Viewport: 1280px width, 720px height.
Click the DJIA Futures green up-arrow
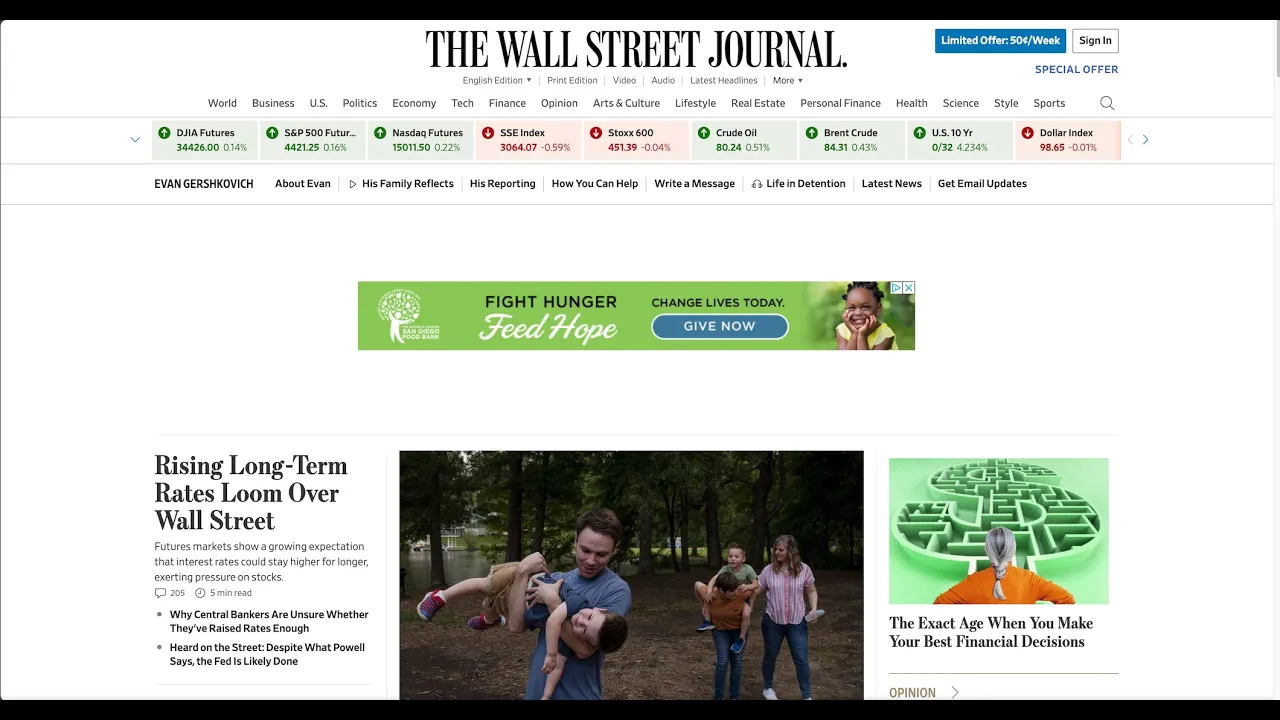(x=164, y=133)
